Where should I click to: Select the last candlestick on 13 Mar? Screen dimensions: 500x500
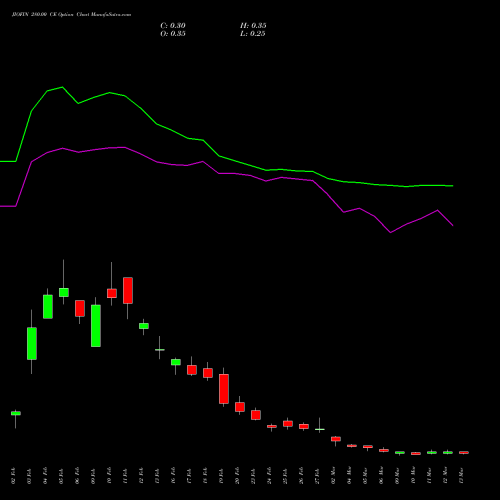click(x=464, y=452)
